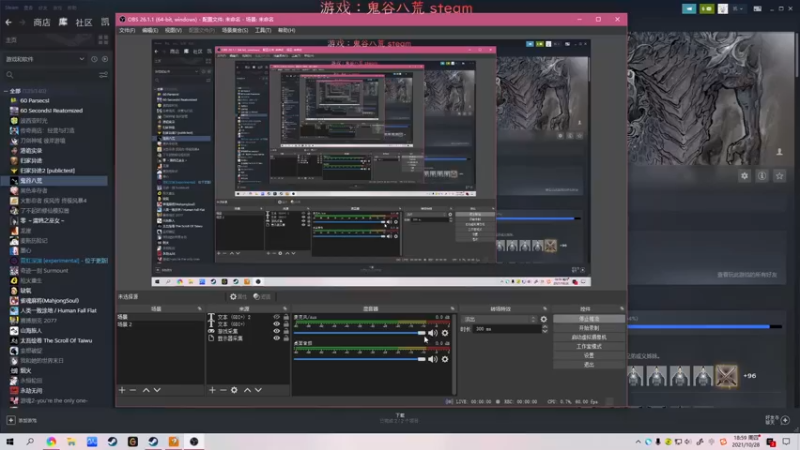
Task: Toggle visibility of 游戏采集 source
Action: coord(277,331)
